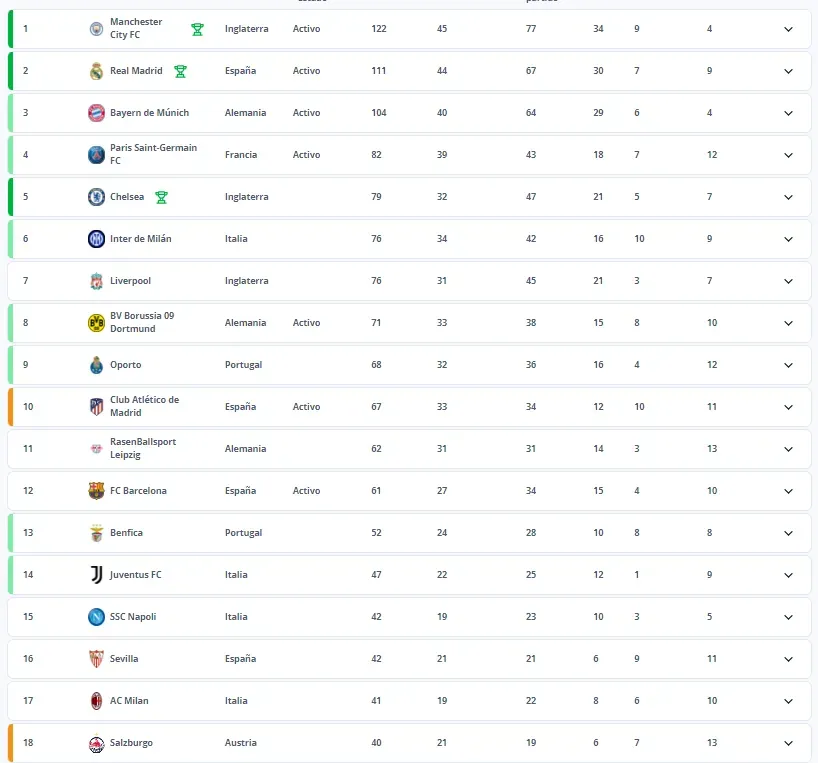818x763 pixels.
Task: Click the RasenBallsport Leipzig team name
Action: (144, 448)
